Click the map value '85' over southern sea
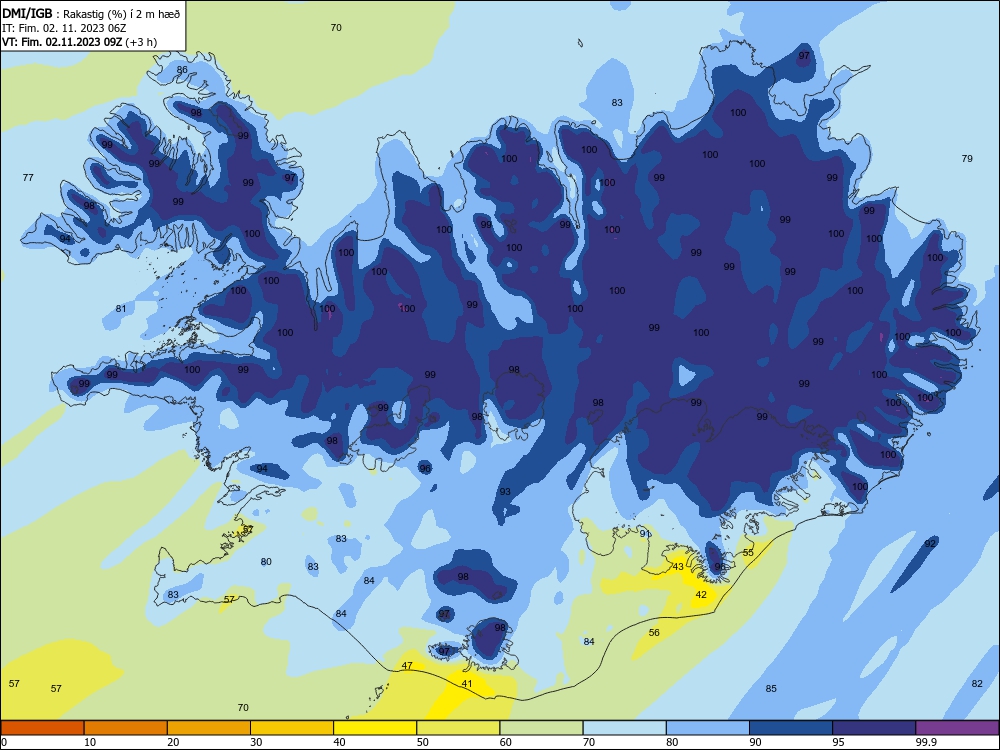 tap(771, 689)
